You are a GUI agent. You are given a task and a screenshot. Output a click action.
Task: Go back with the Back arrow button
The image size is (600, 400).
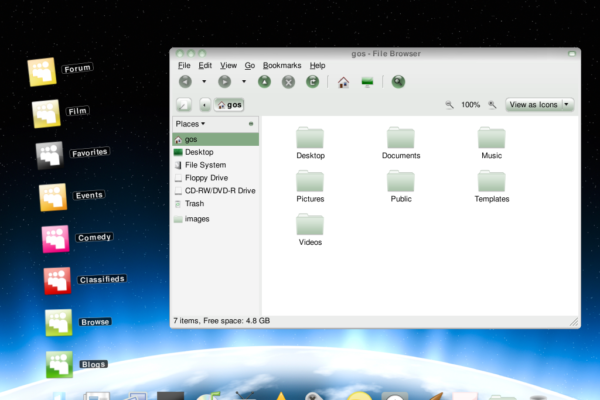185,82
